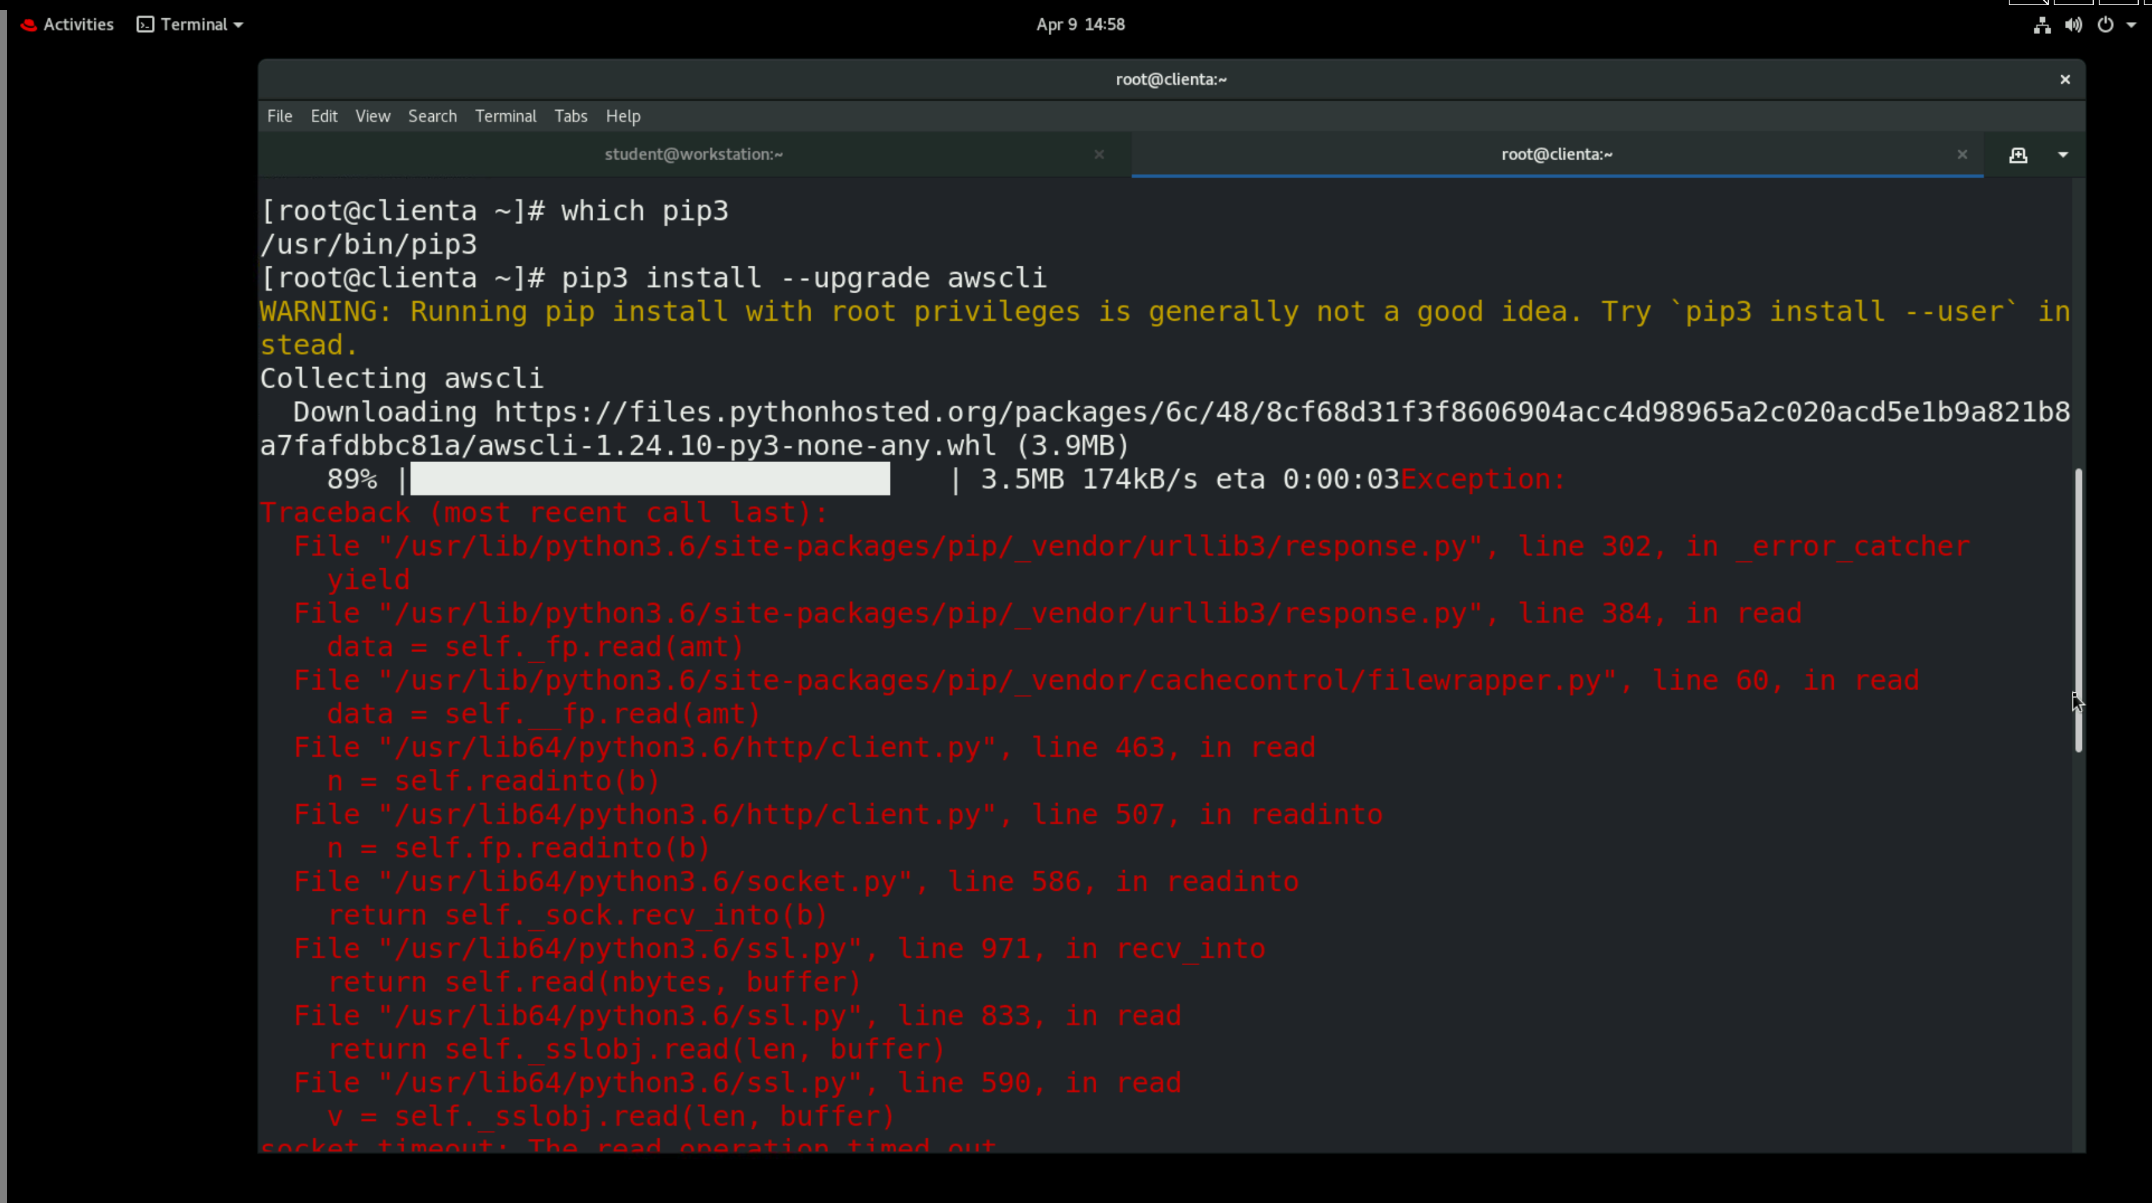The image size is (2152, 1203).
Task: Close the root@clienta tab
Action: coord(1962,154)
